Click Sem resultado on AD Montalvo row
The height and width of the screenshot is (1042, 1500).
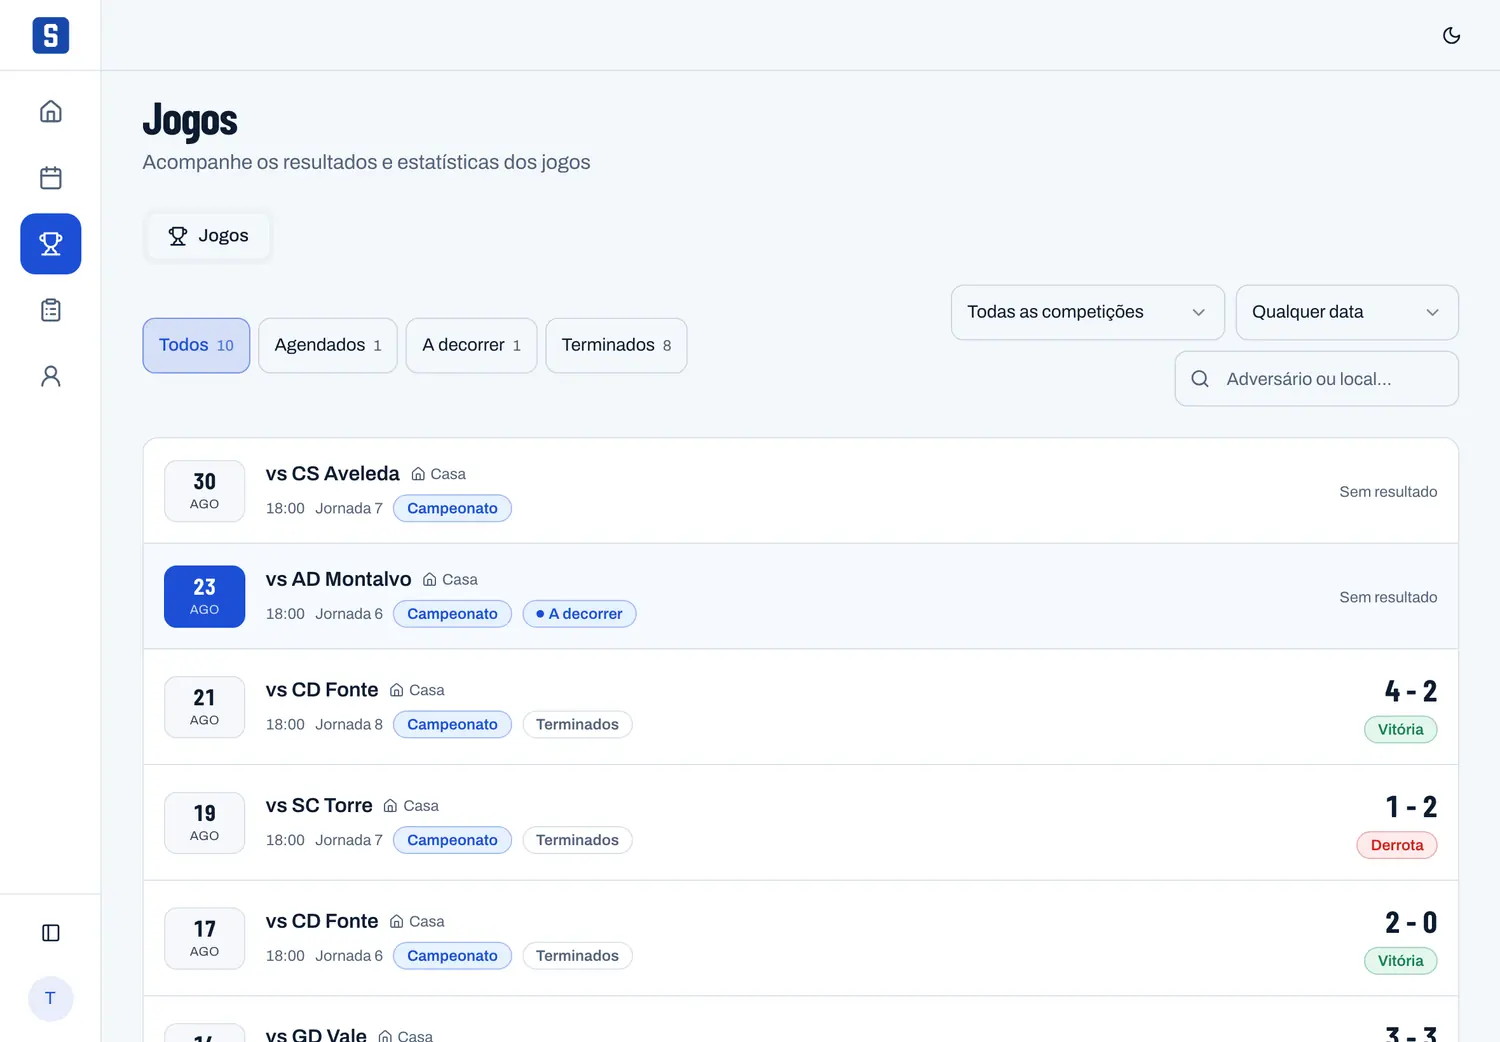coord(1388,598)
